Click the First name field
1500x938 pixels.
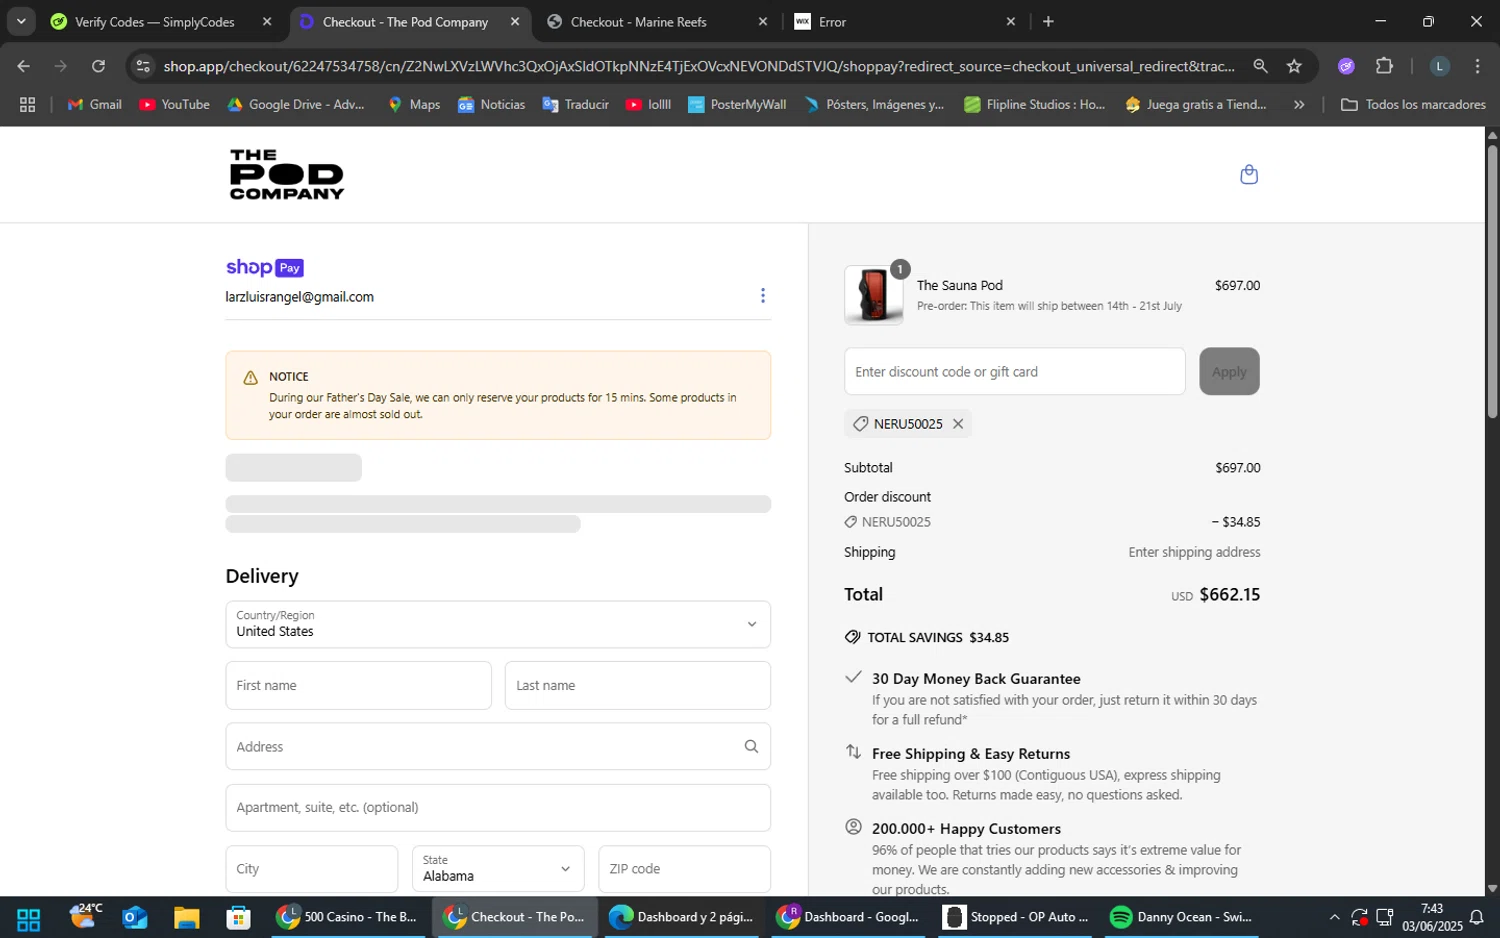pyautogui.click(x=358, y=686)
